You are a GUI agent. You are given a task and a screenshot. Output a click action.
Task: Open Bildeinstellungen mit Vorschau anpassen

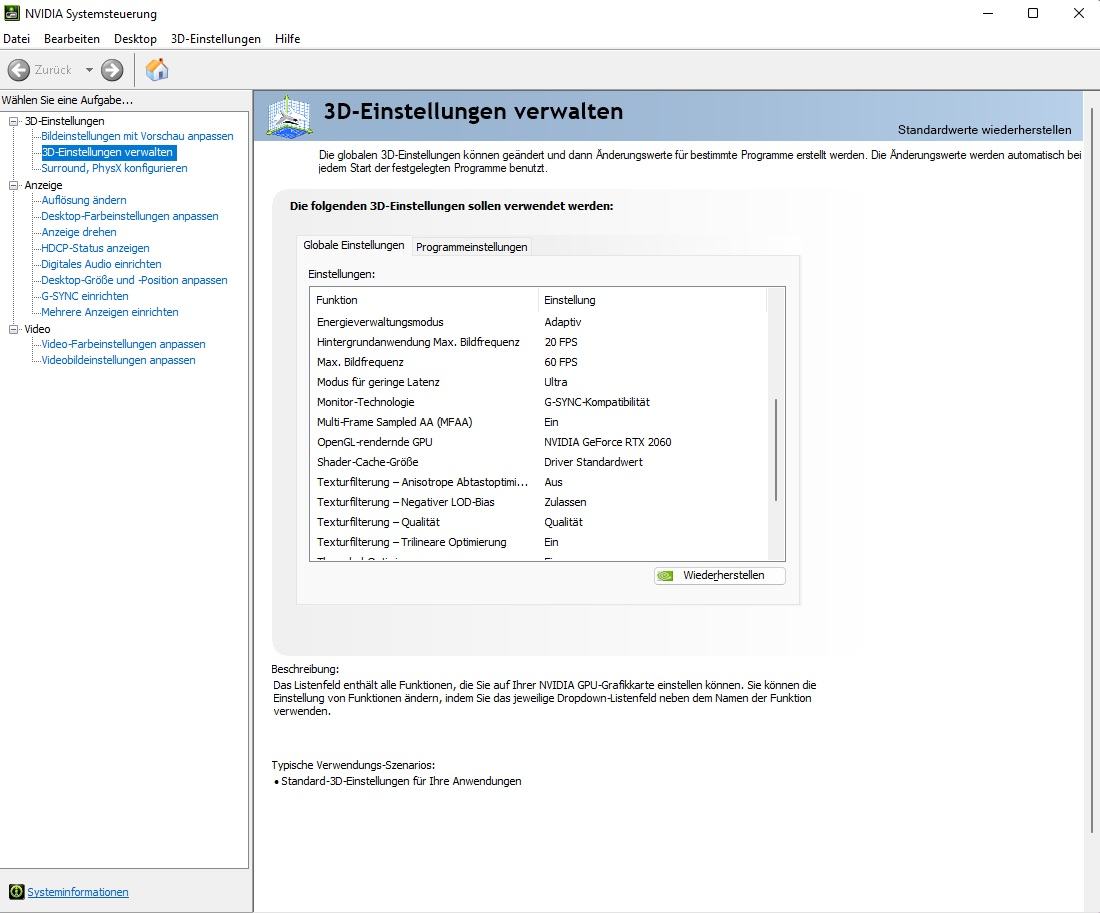pos(138,136)
